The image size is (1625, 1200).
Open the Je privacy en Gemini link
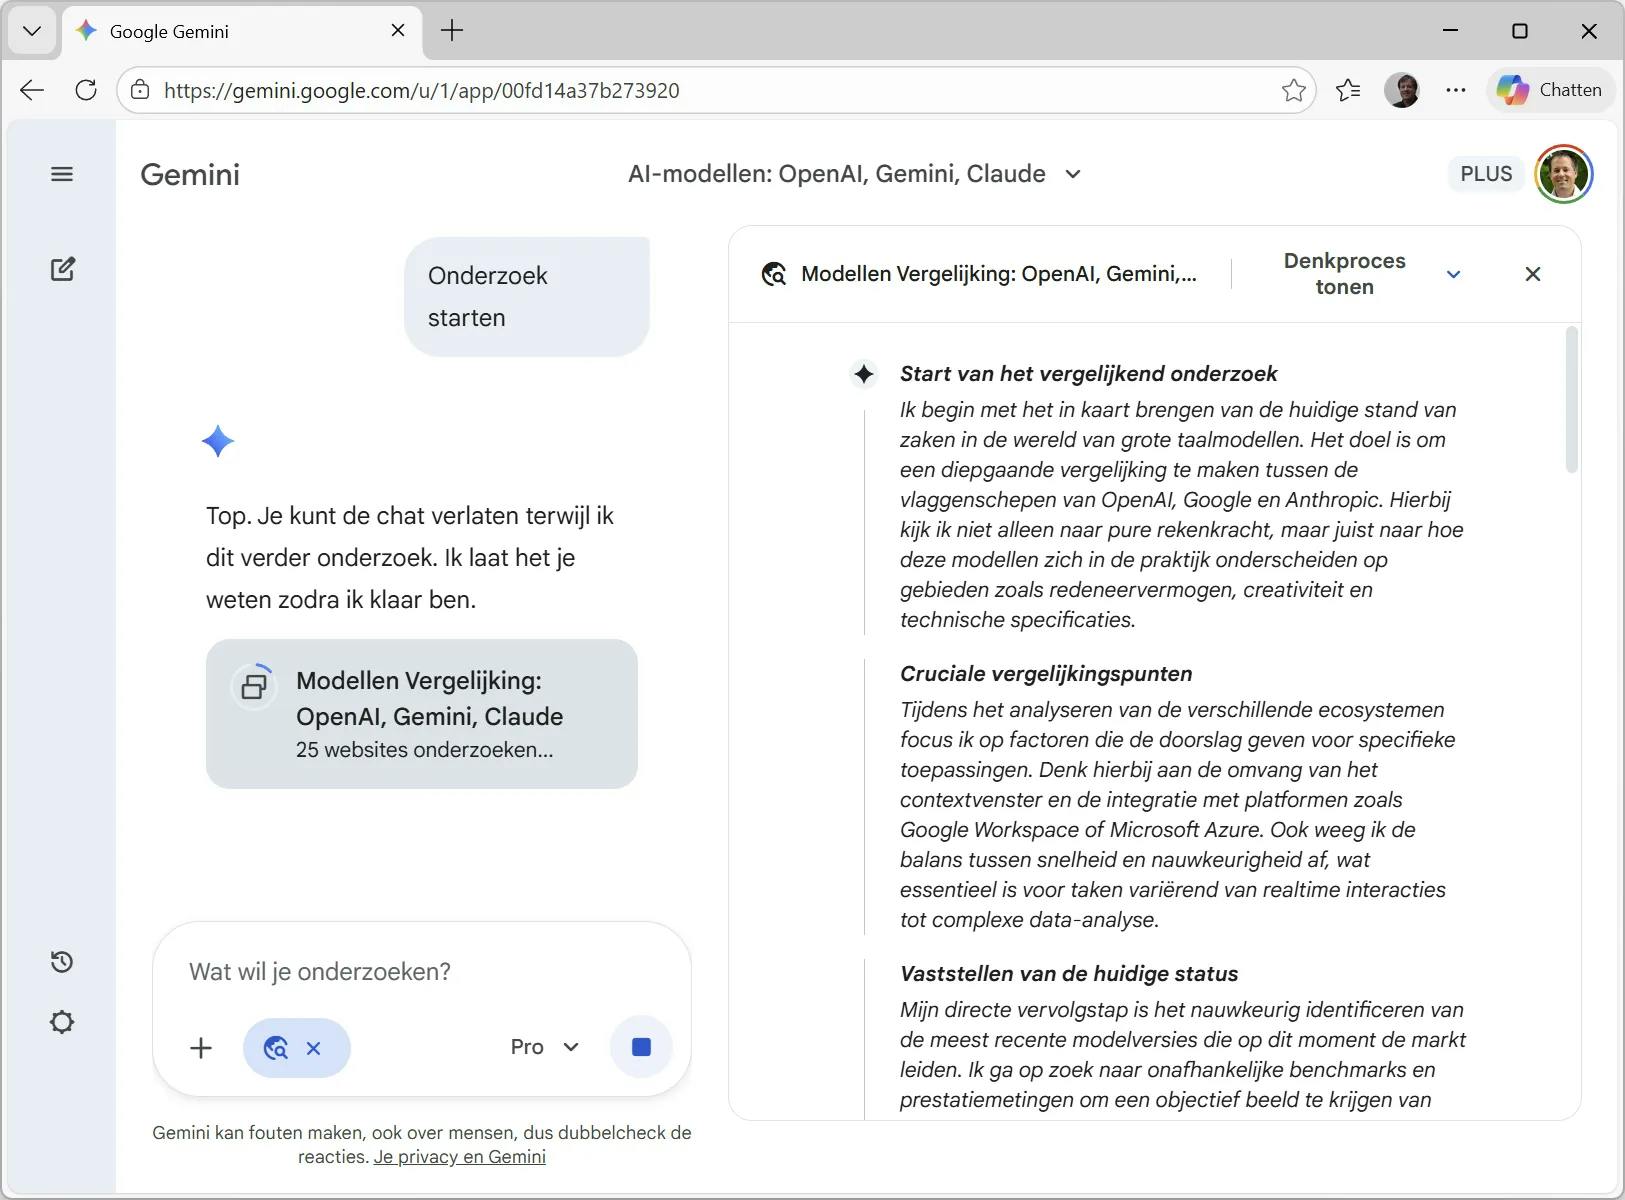coord(460,1157)
